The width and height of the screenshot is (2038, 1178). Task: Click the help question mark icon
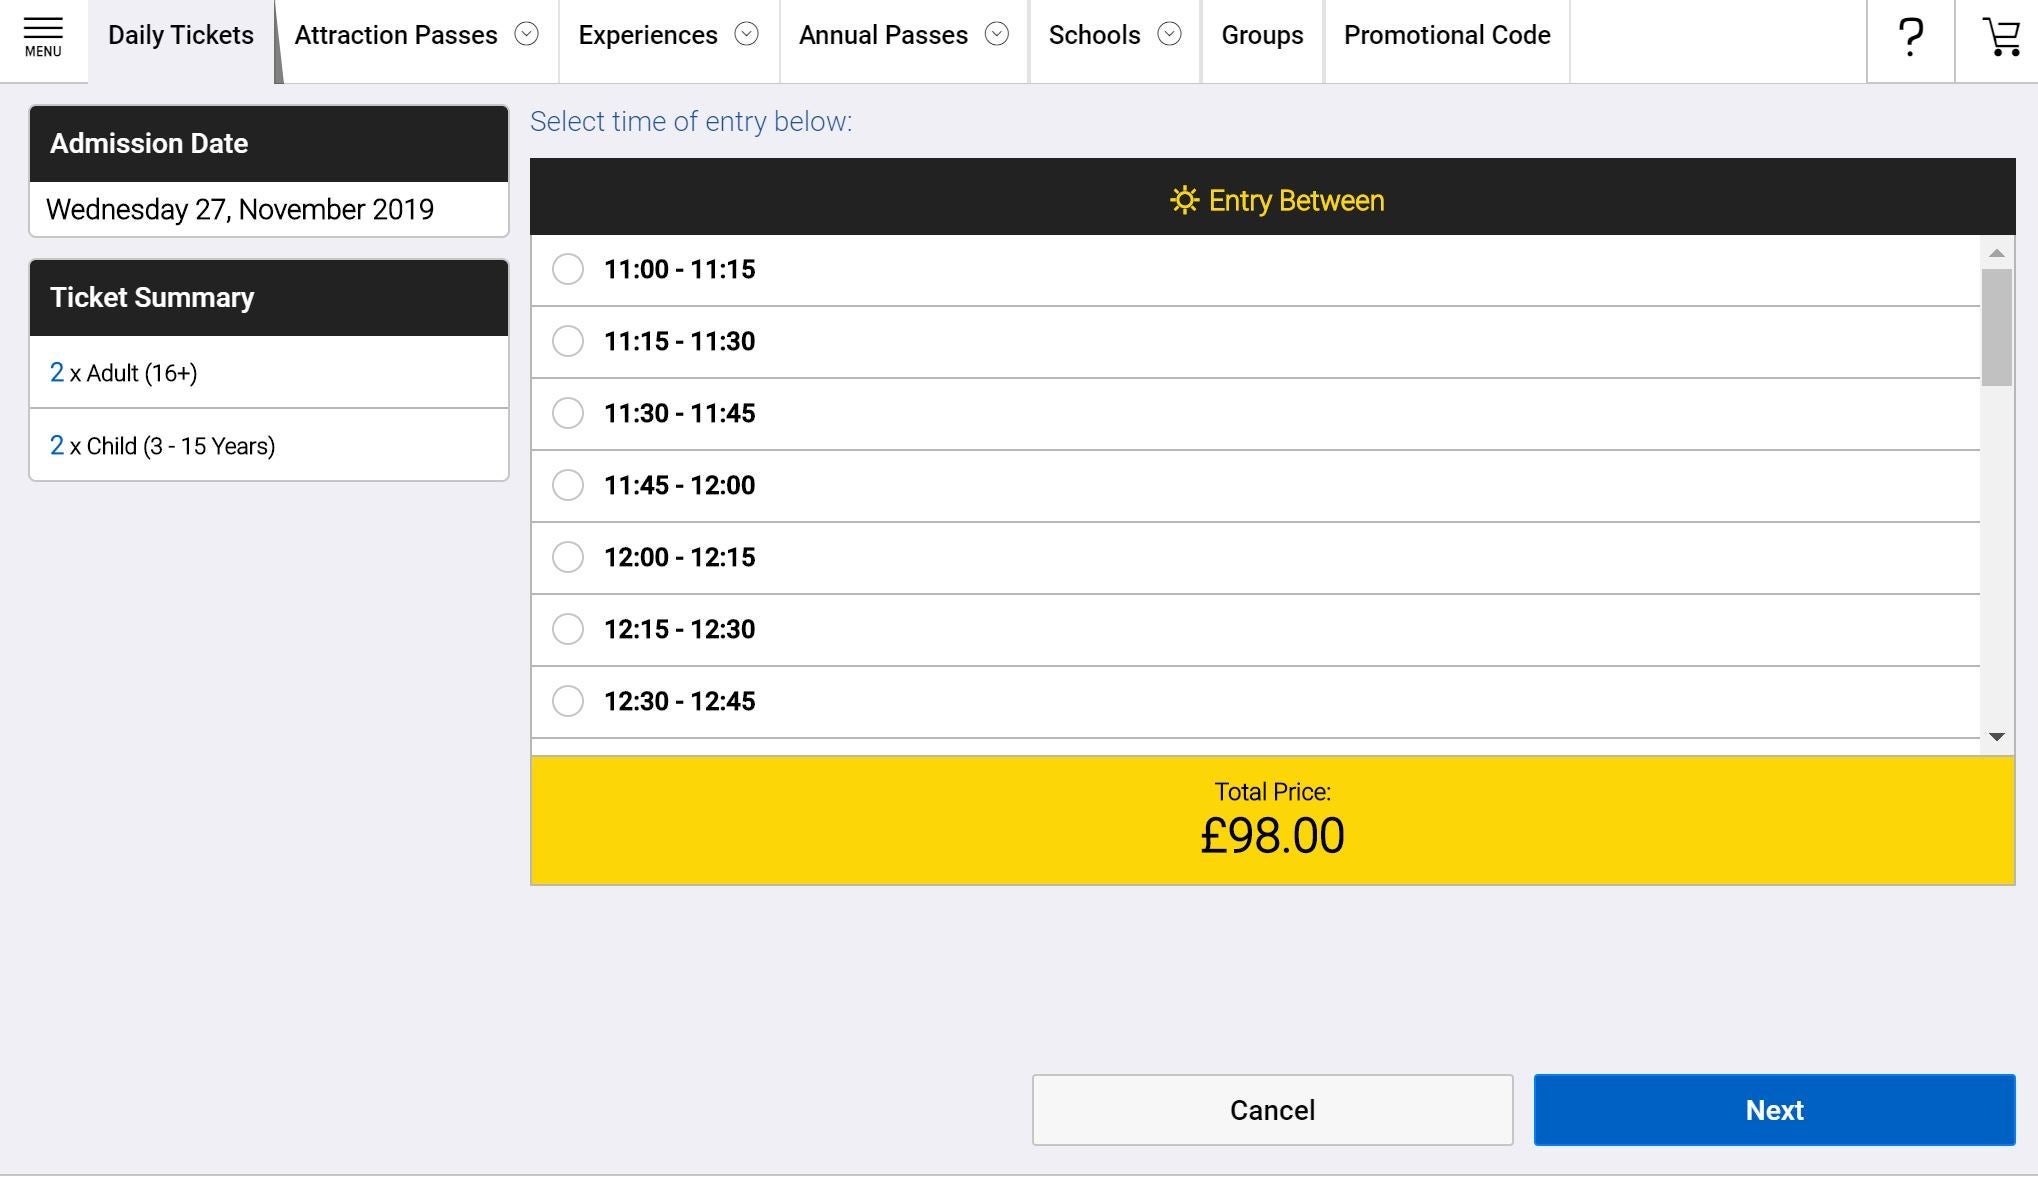click(1910, 38)
